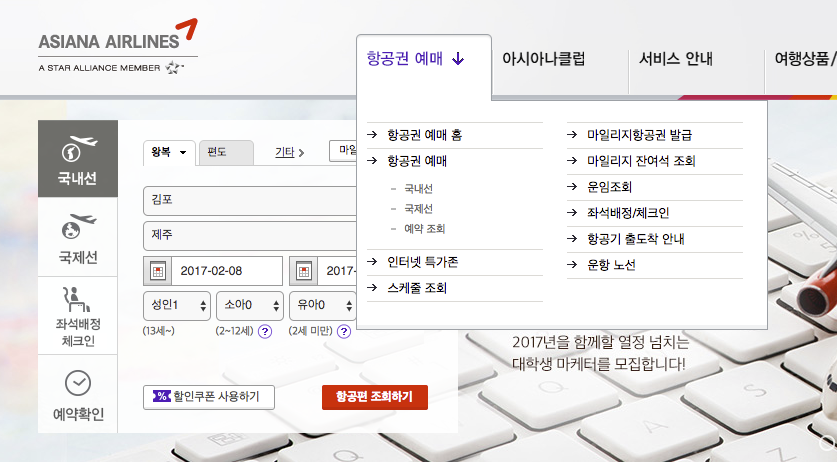The width and height of the screenshot is (837, 472).
Task: Click the 대학생 마케터 모집 banner text
Action: (600, 353)
